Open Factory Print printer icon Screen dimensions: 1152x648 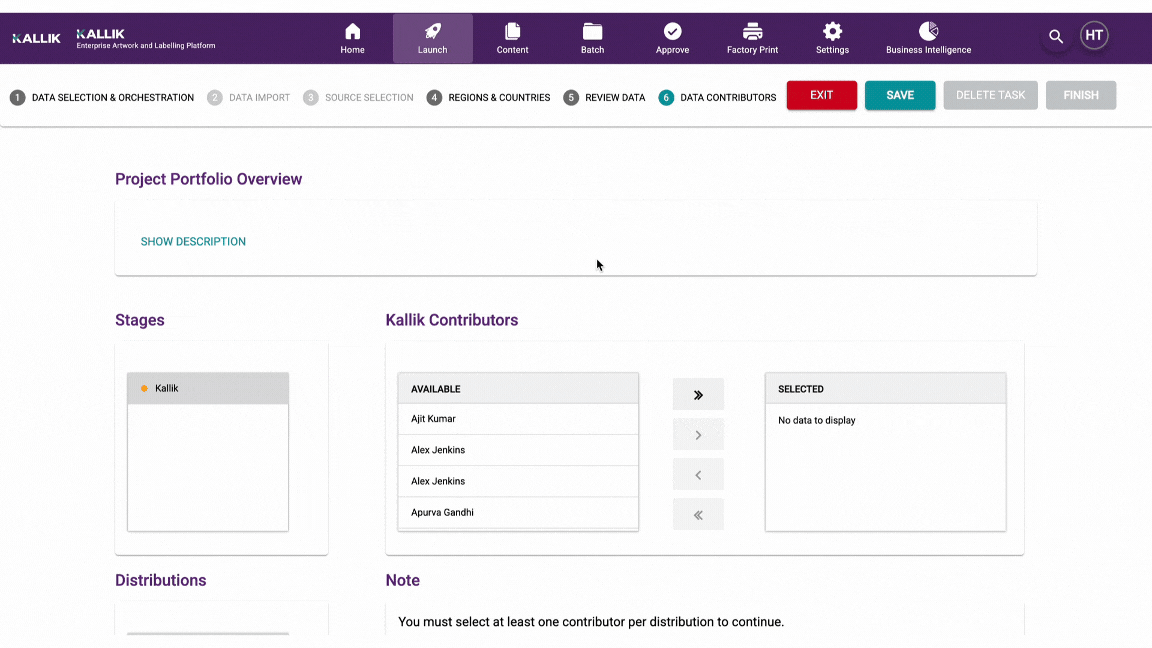tap(752, 32)
